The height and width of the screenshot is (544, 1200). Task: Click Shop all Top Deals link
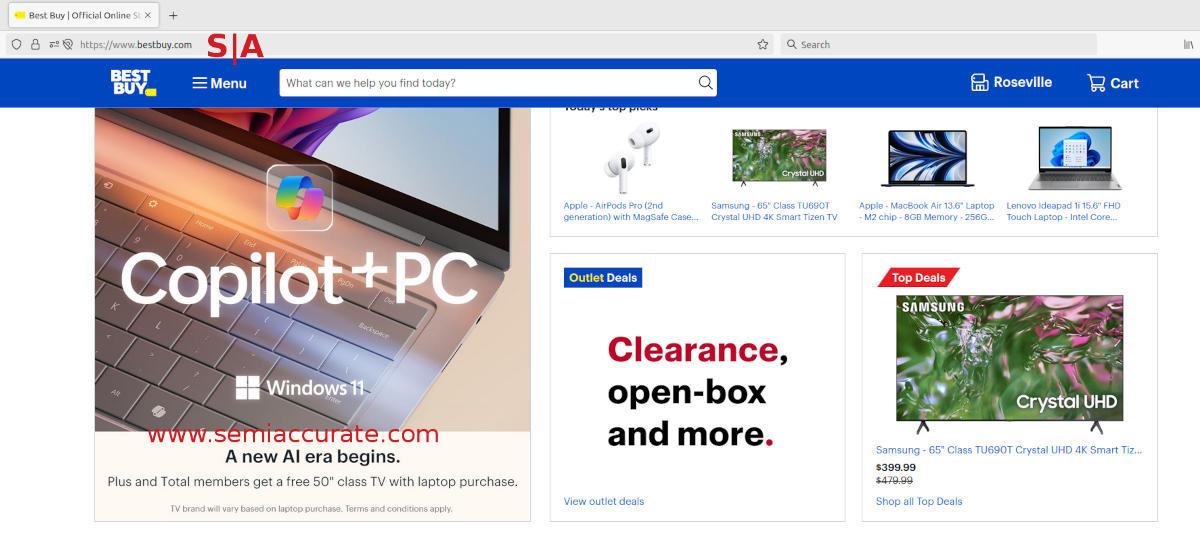[x=919, y=501]
